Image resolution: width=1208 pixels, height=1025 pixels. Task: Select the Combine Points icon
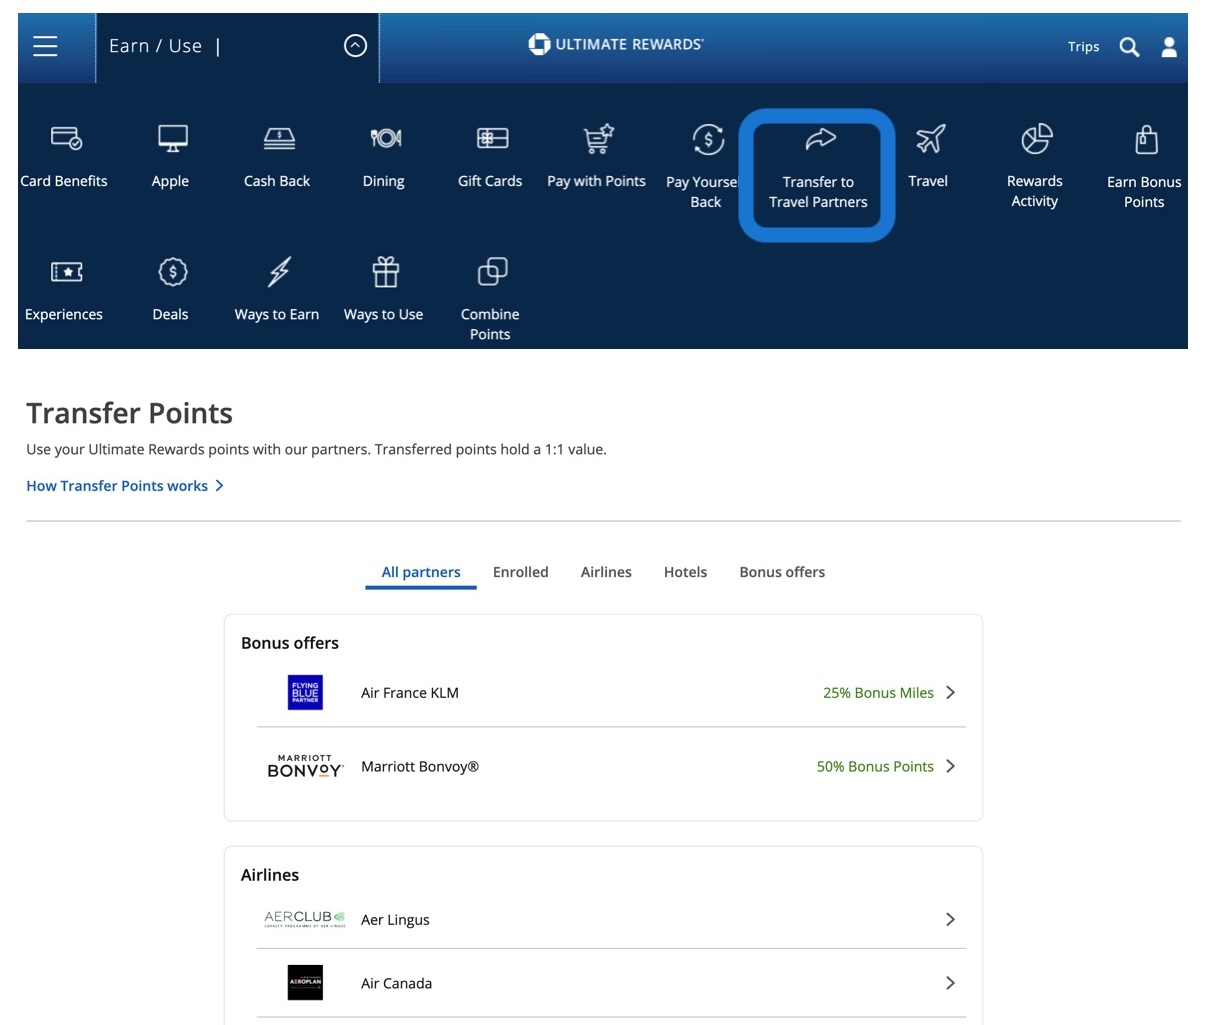point(491,272)
